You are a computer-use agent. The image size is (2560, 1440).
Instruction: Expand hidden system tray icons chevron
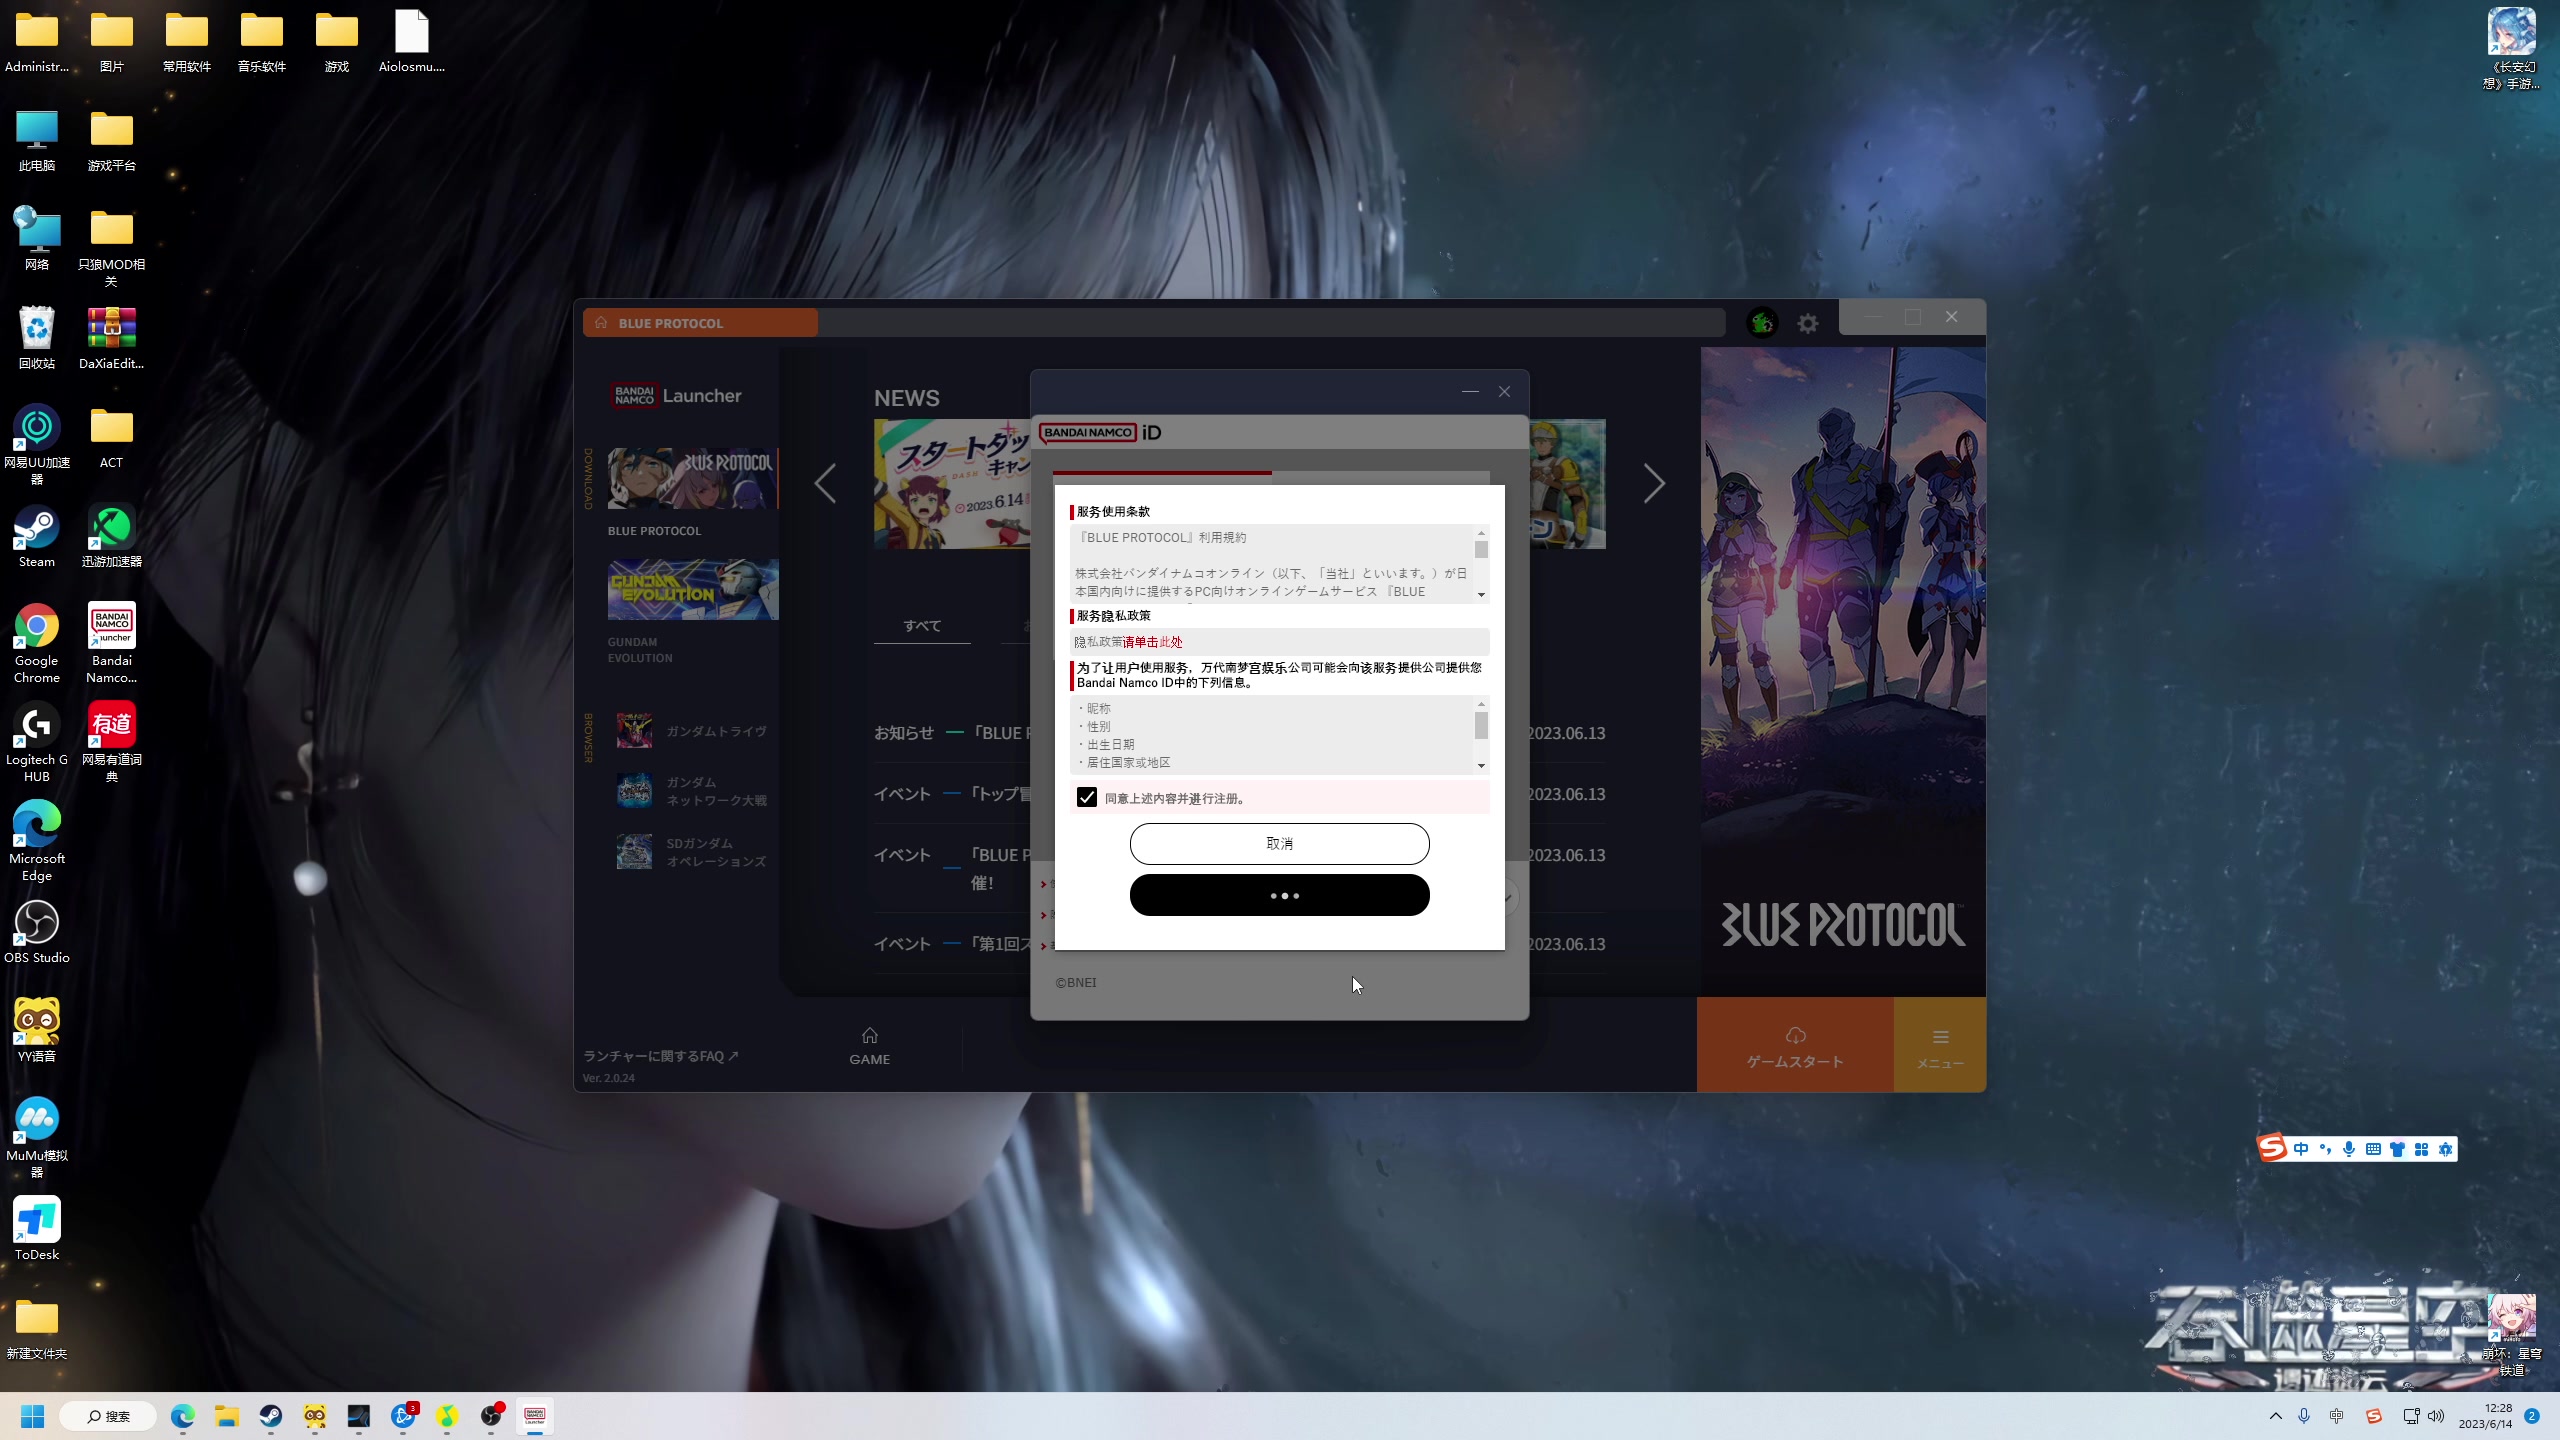point(2276,1416)
